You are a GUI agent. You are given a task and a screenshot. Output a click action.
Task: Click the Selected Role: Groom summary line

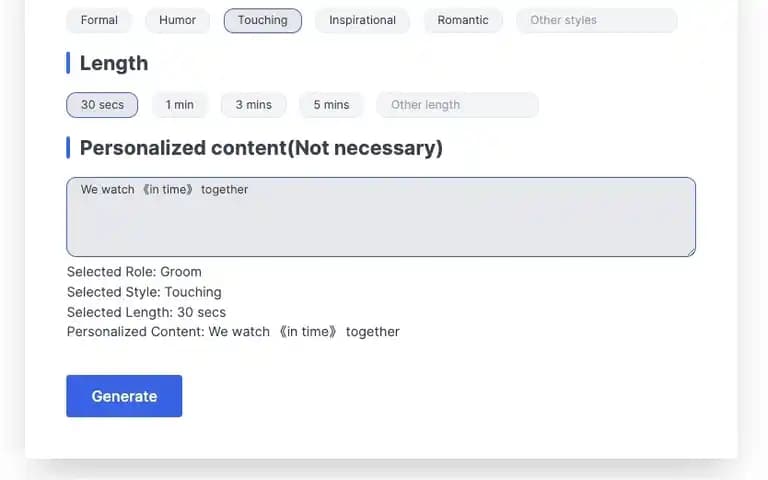(134, 272)
